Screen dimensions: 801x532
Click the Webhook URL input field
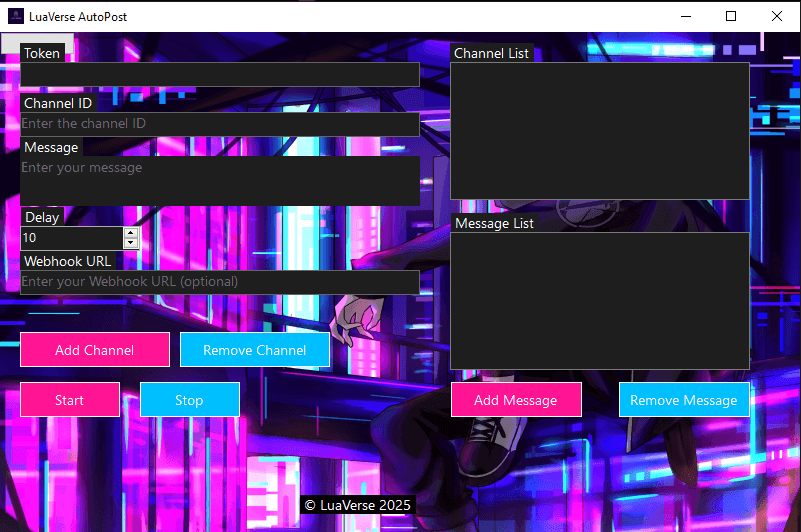point(220,282)
